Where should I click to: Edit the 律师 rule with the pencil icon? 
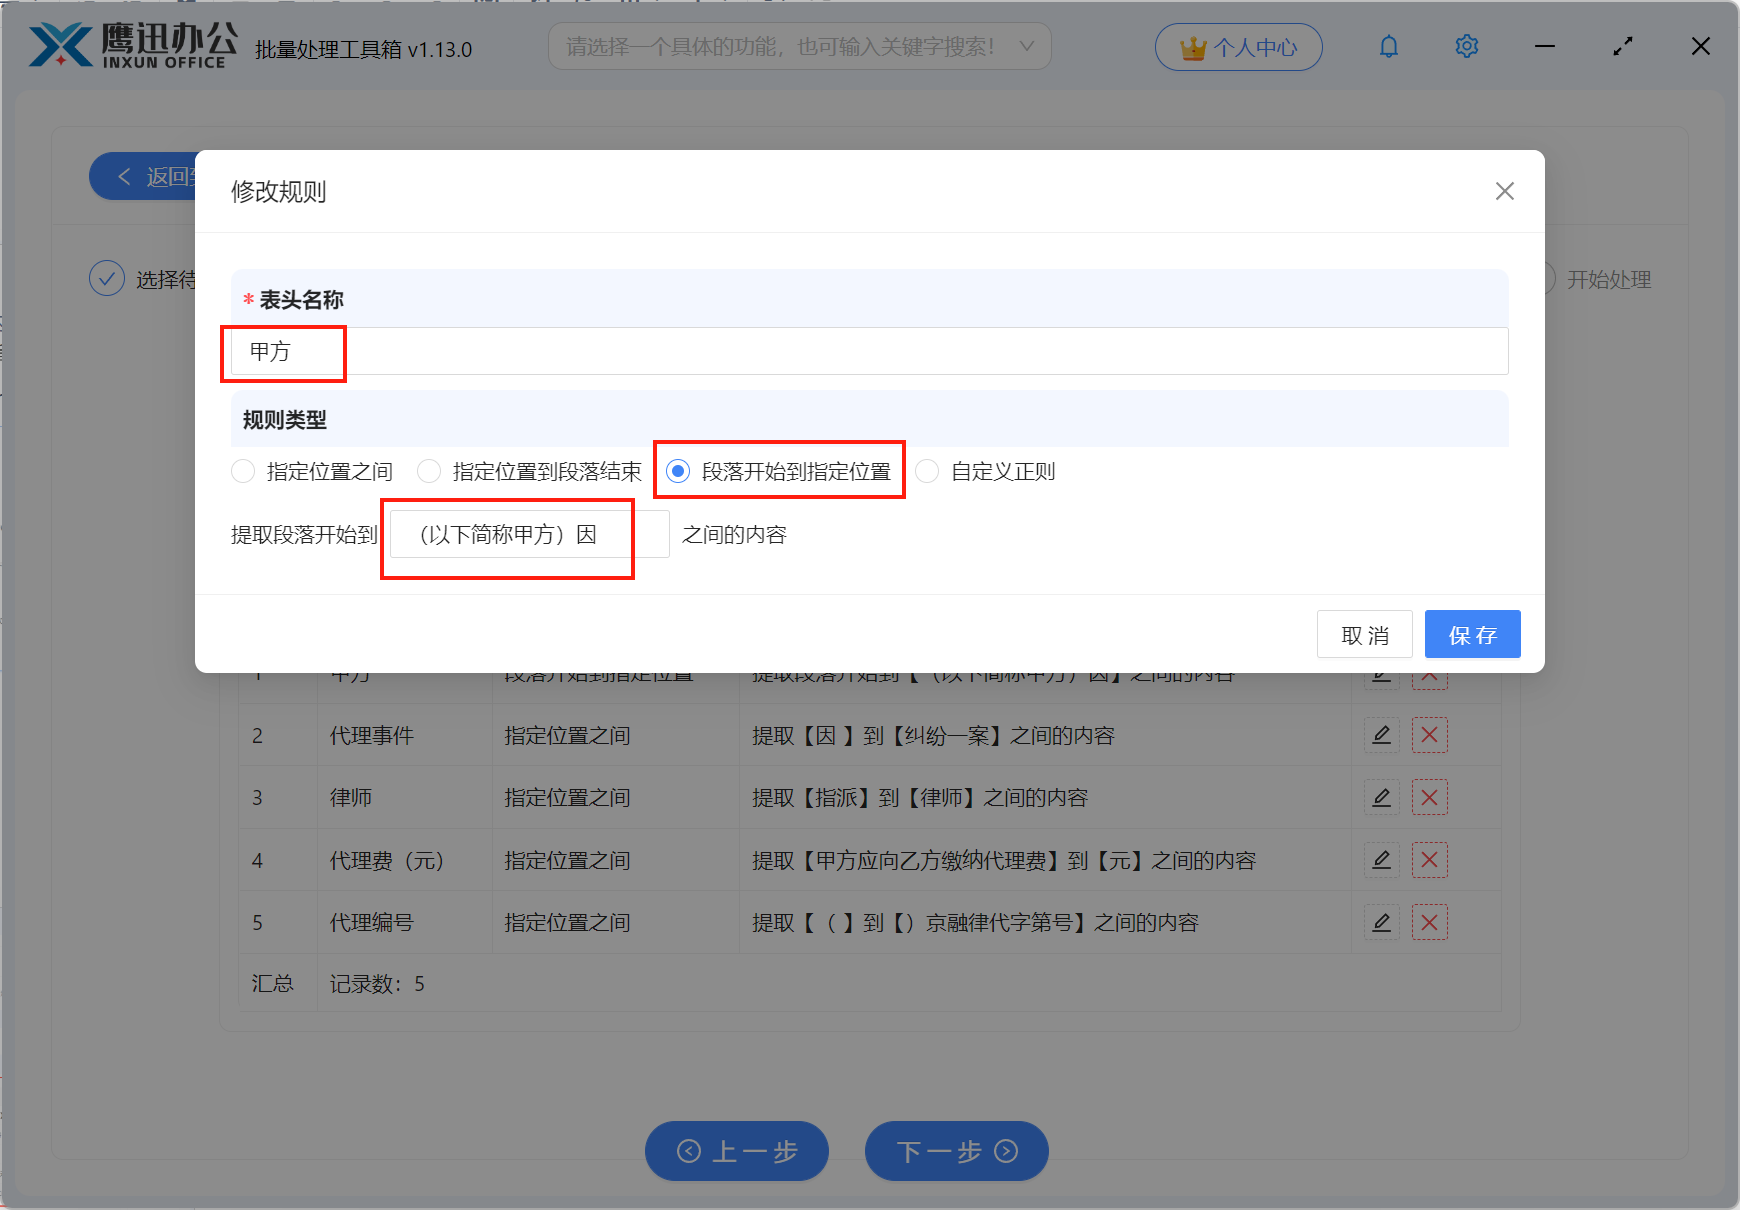click(1381, 797)
